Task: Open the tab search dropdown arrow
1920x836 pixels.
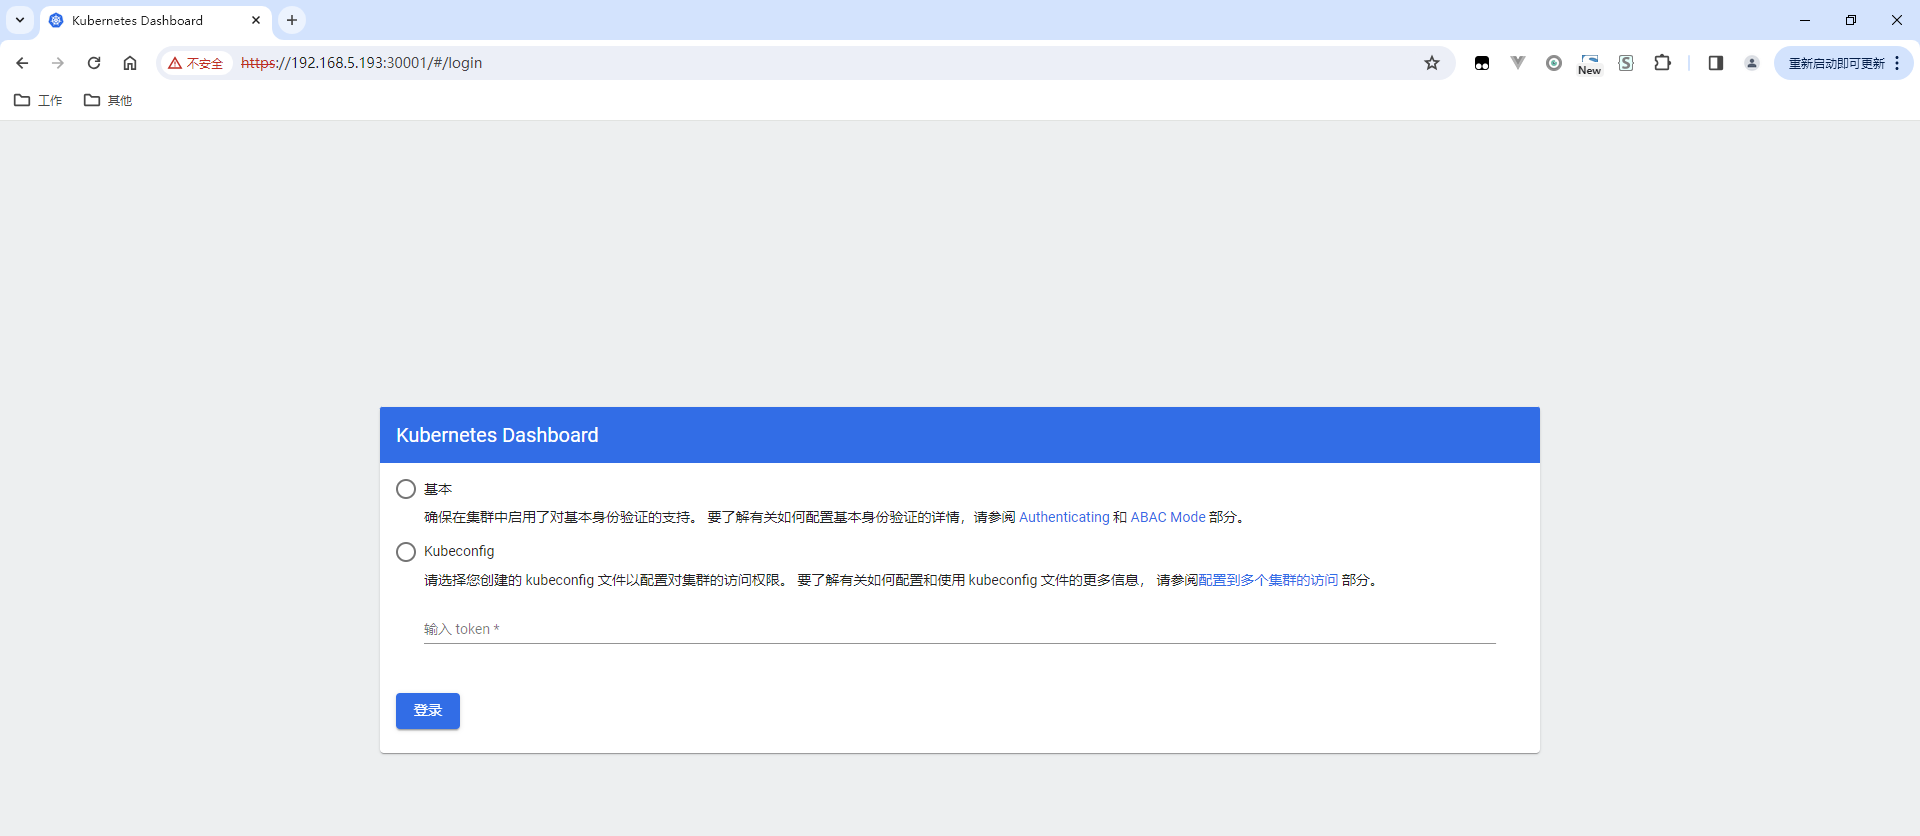Action: (20, 20)
